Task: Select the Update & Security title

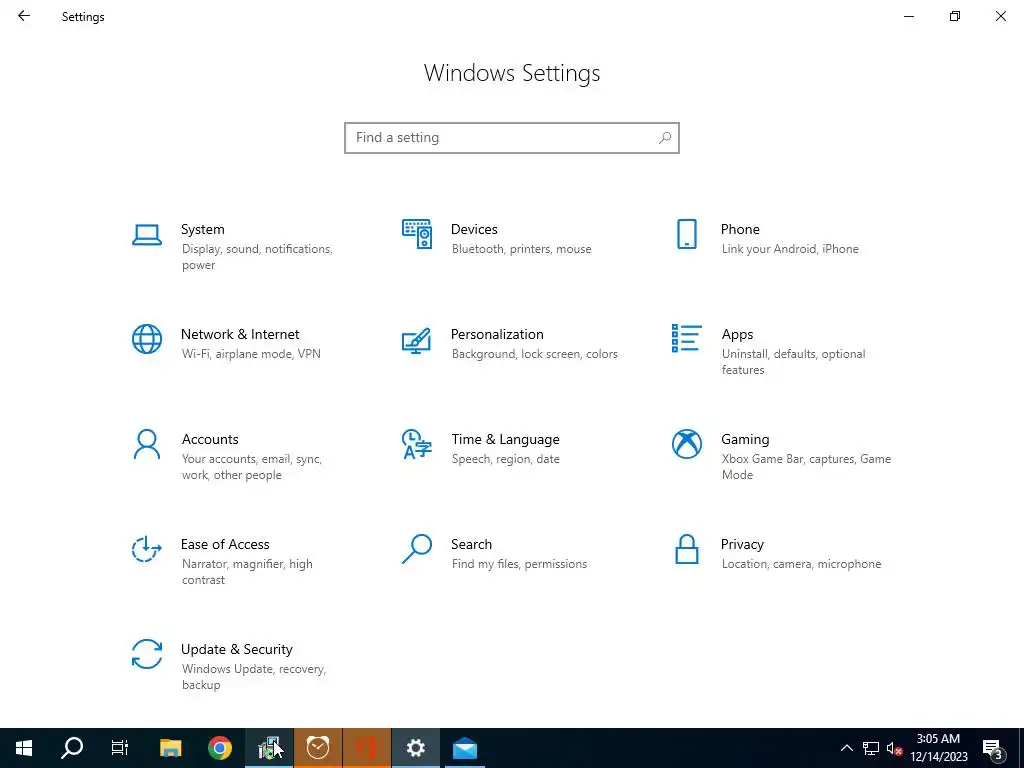Action: [236, 650]
